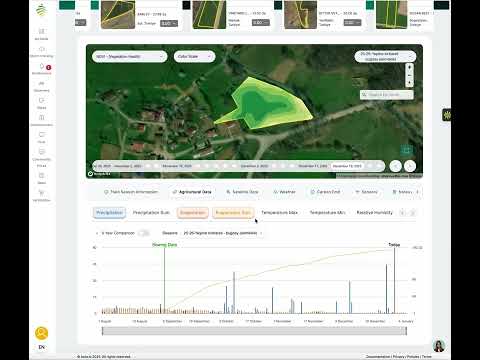Toggle the 5 Year Comparison switch
The width and height of the screenshot is (480, 360).
[x=144, y=233]
